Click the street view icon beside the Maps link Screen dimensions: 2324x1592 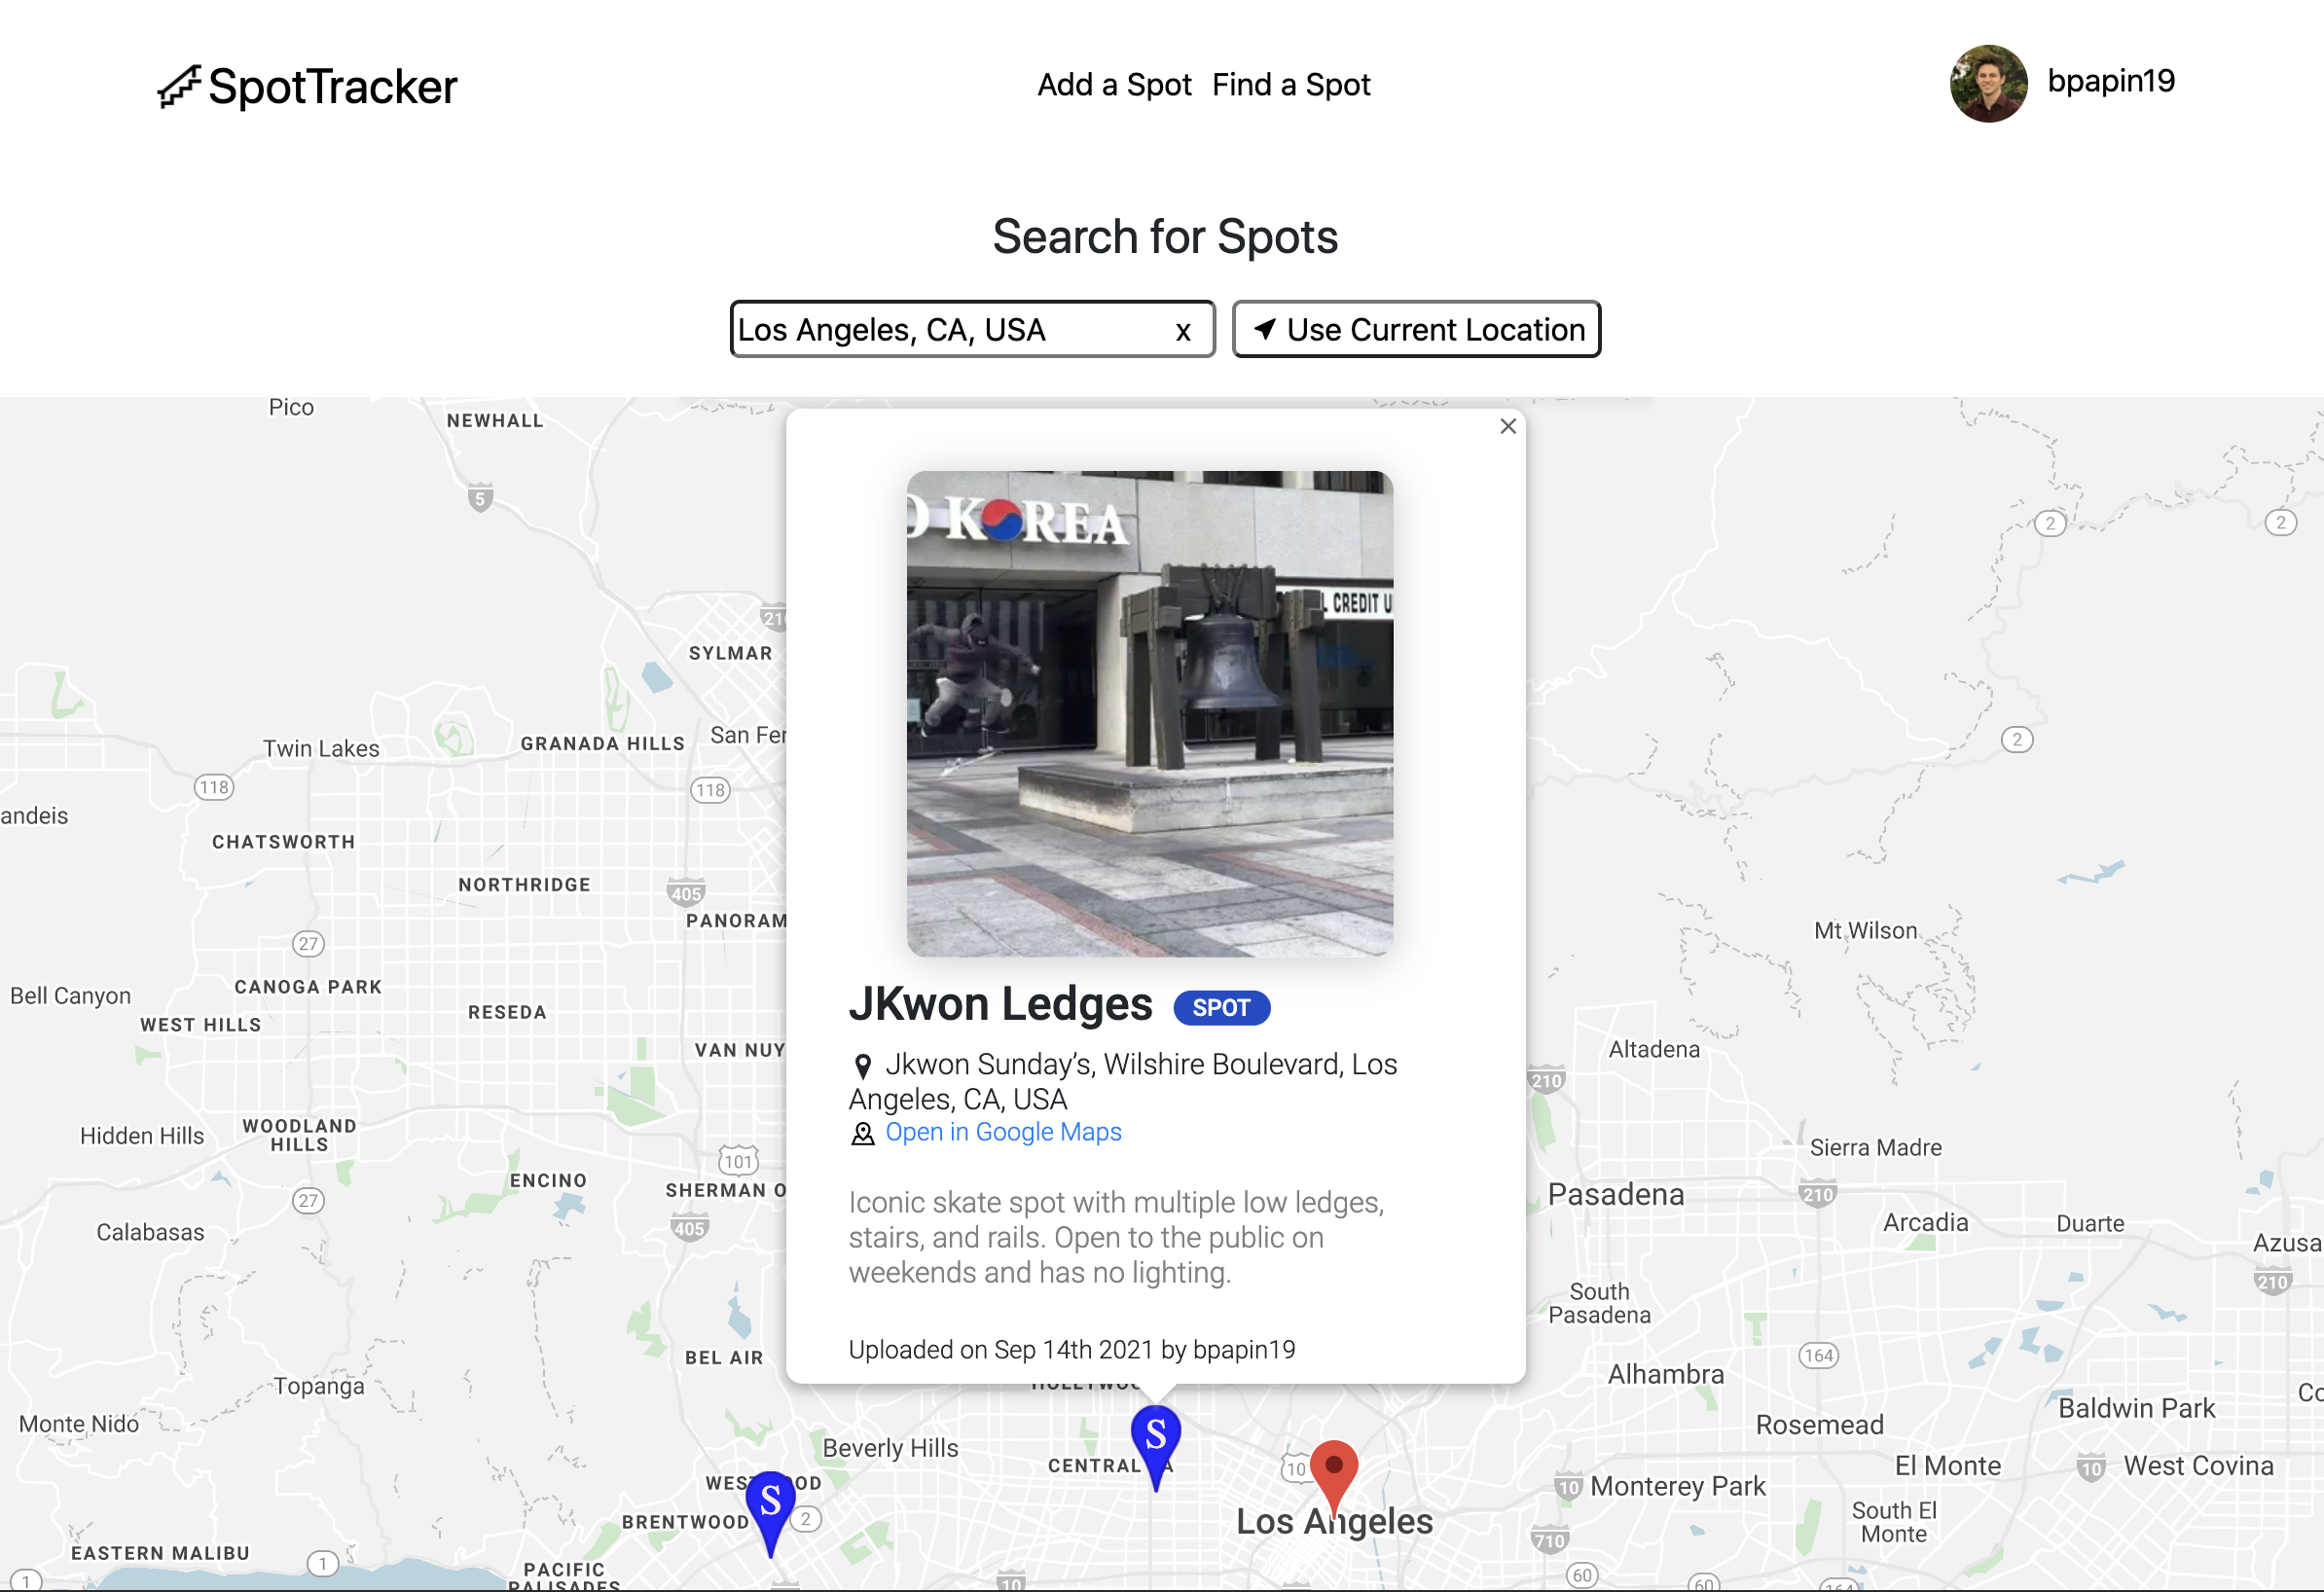pos(862,1134)
